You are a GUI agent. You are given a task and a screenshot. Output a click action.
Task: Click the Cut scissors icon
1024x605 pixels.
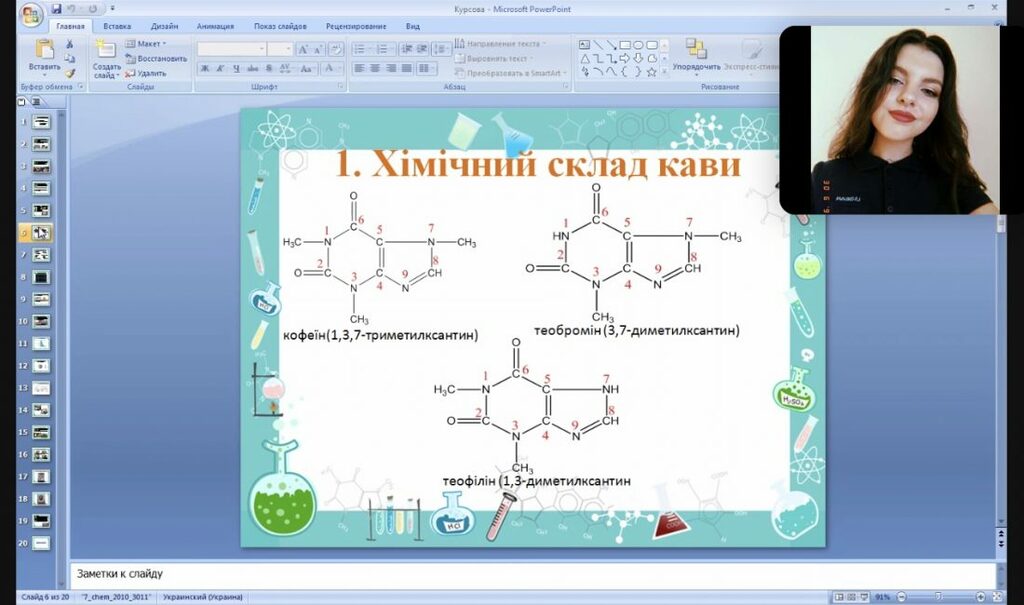click(70, 44)
